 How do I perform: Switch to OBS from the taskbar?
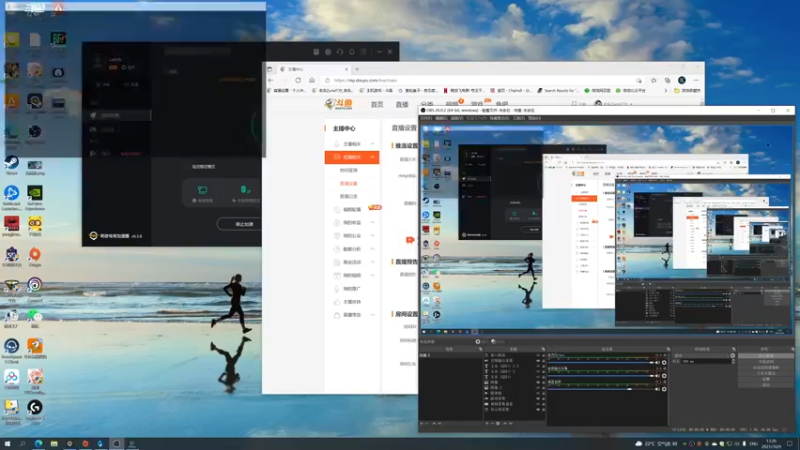116,443
